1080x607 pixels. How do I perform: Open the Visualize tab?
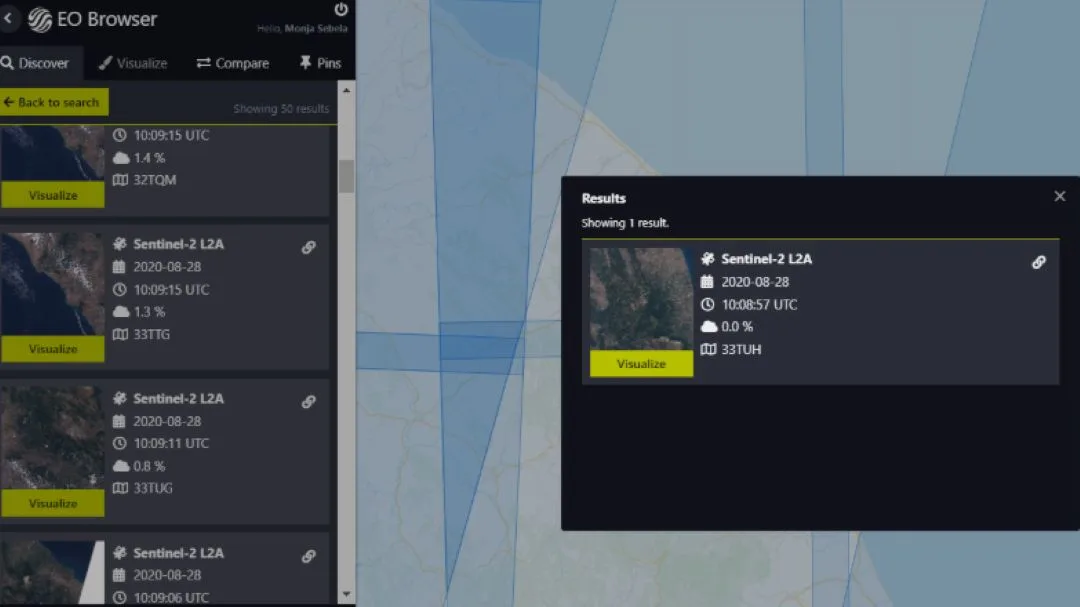point(132,63)
